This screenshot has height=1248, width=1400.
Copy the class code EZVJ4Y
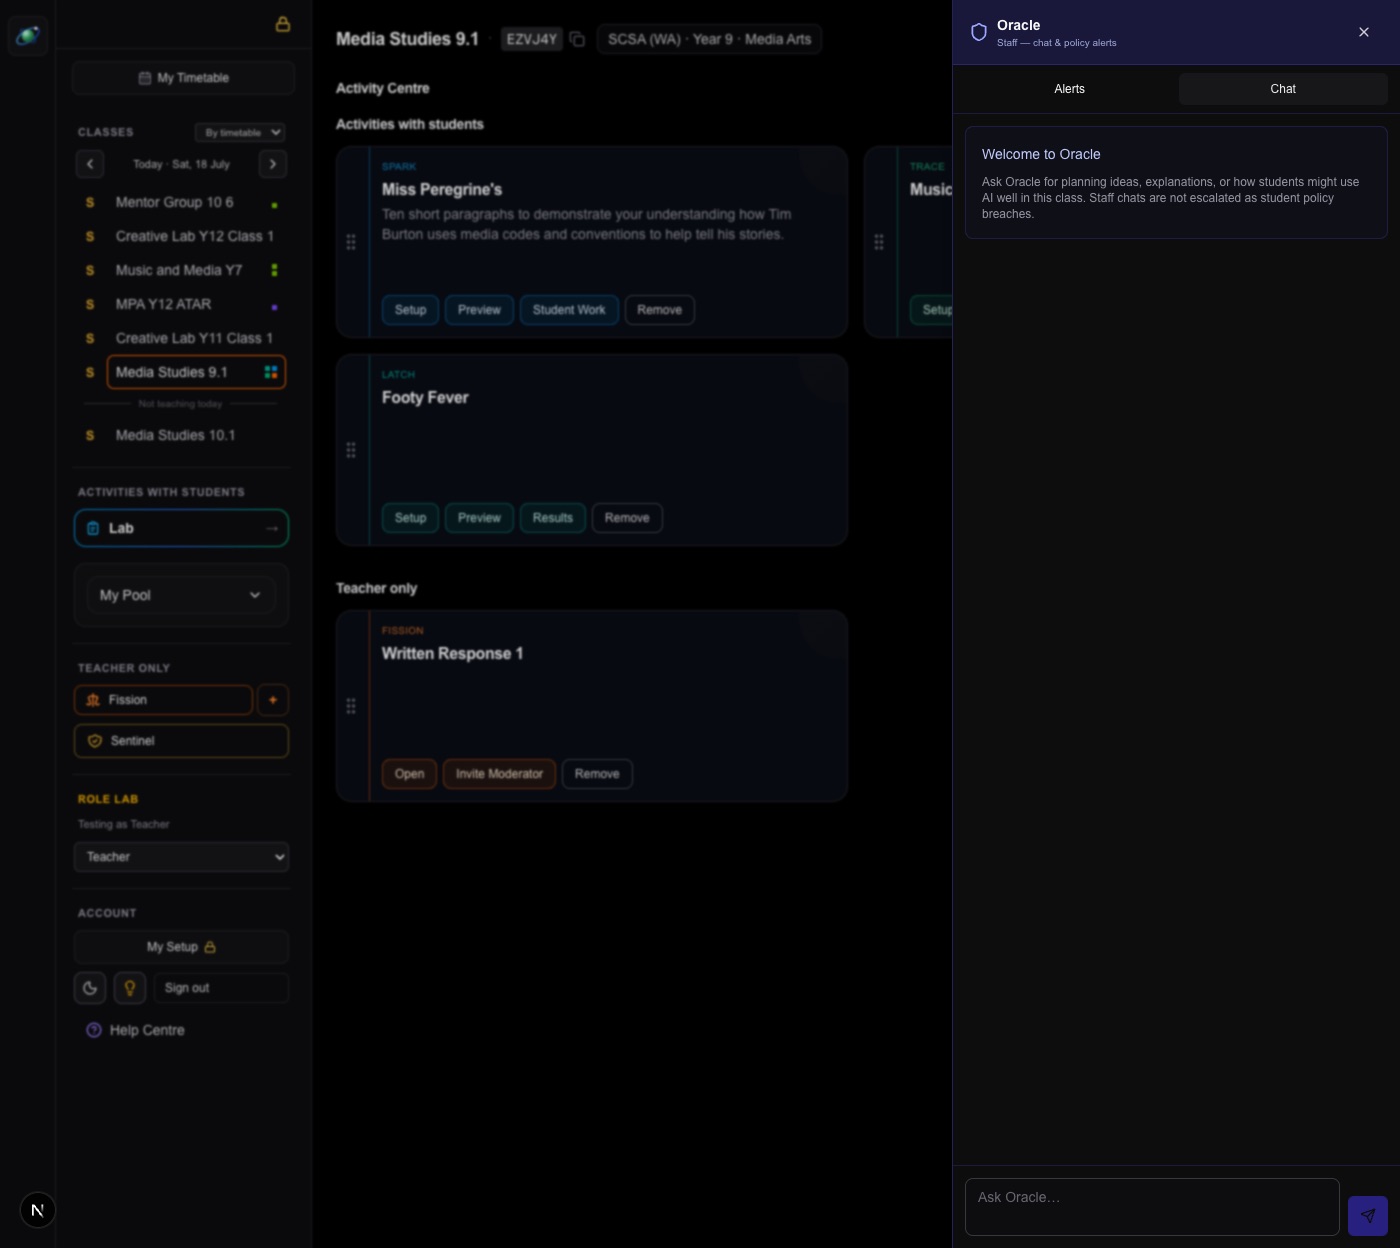[577, 39]
